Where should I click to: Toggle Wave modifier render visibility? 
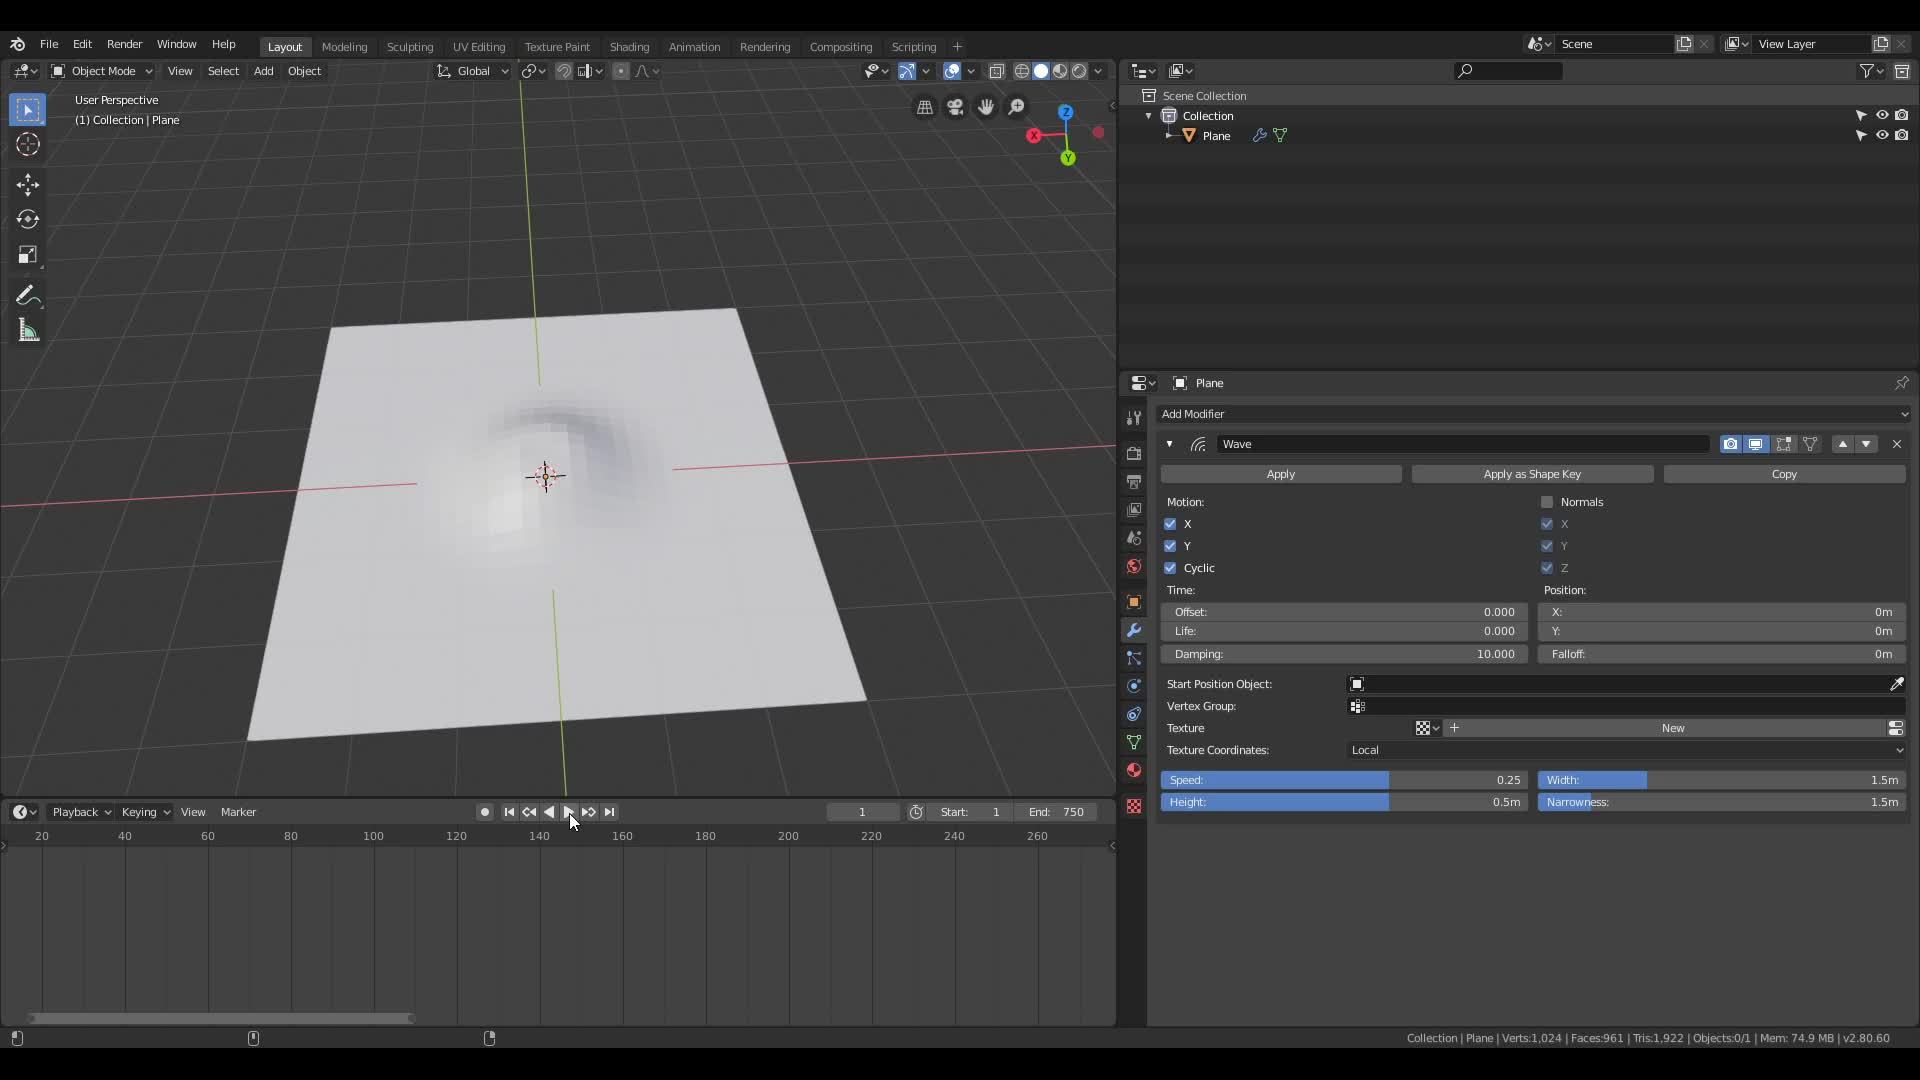[x=1730, y=444]
